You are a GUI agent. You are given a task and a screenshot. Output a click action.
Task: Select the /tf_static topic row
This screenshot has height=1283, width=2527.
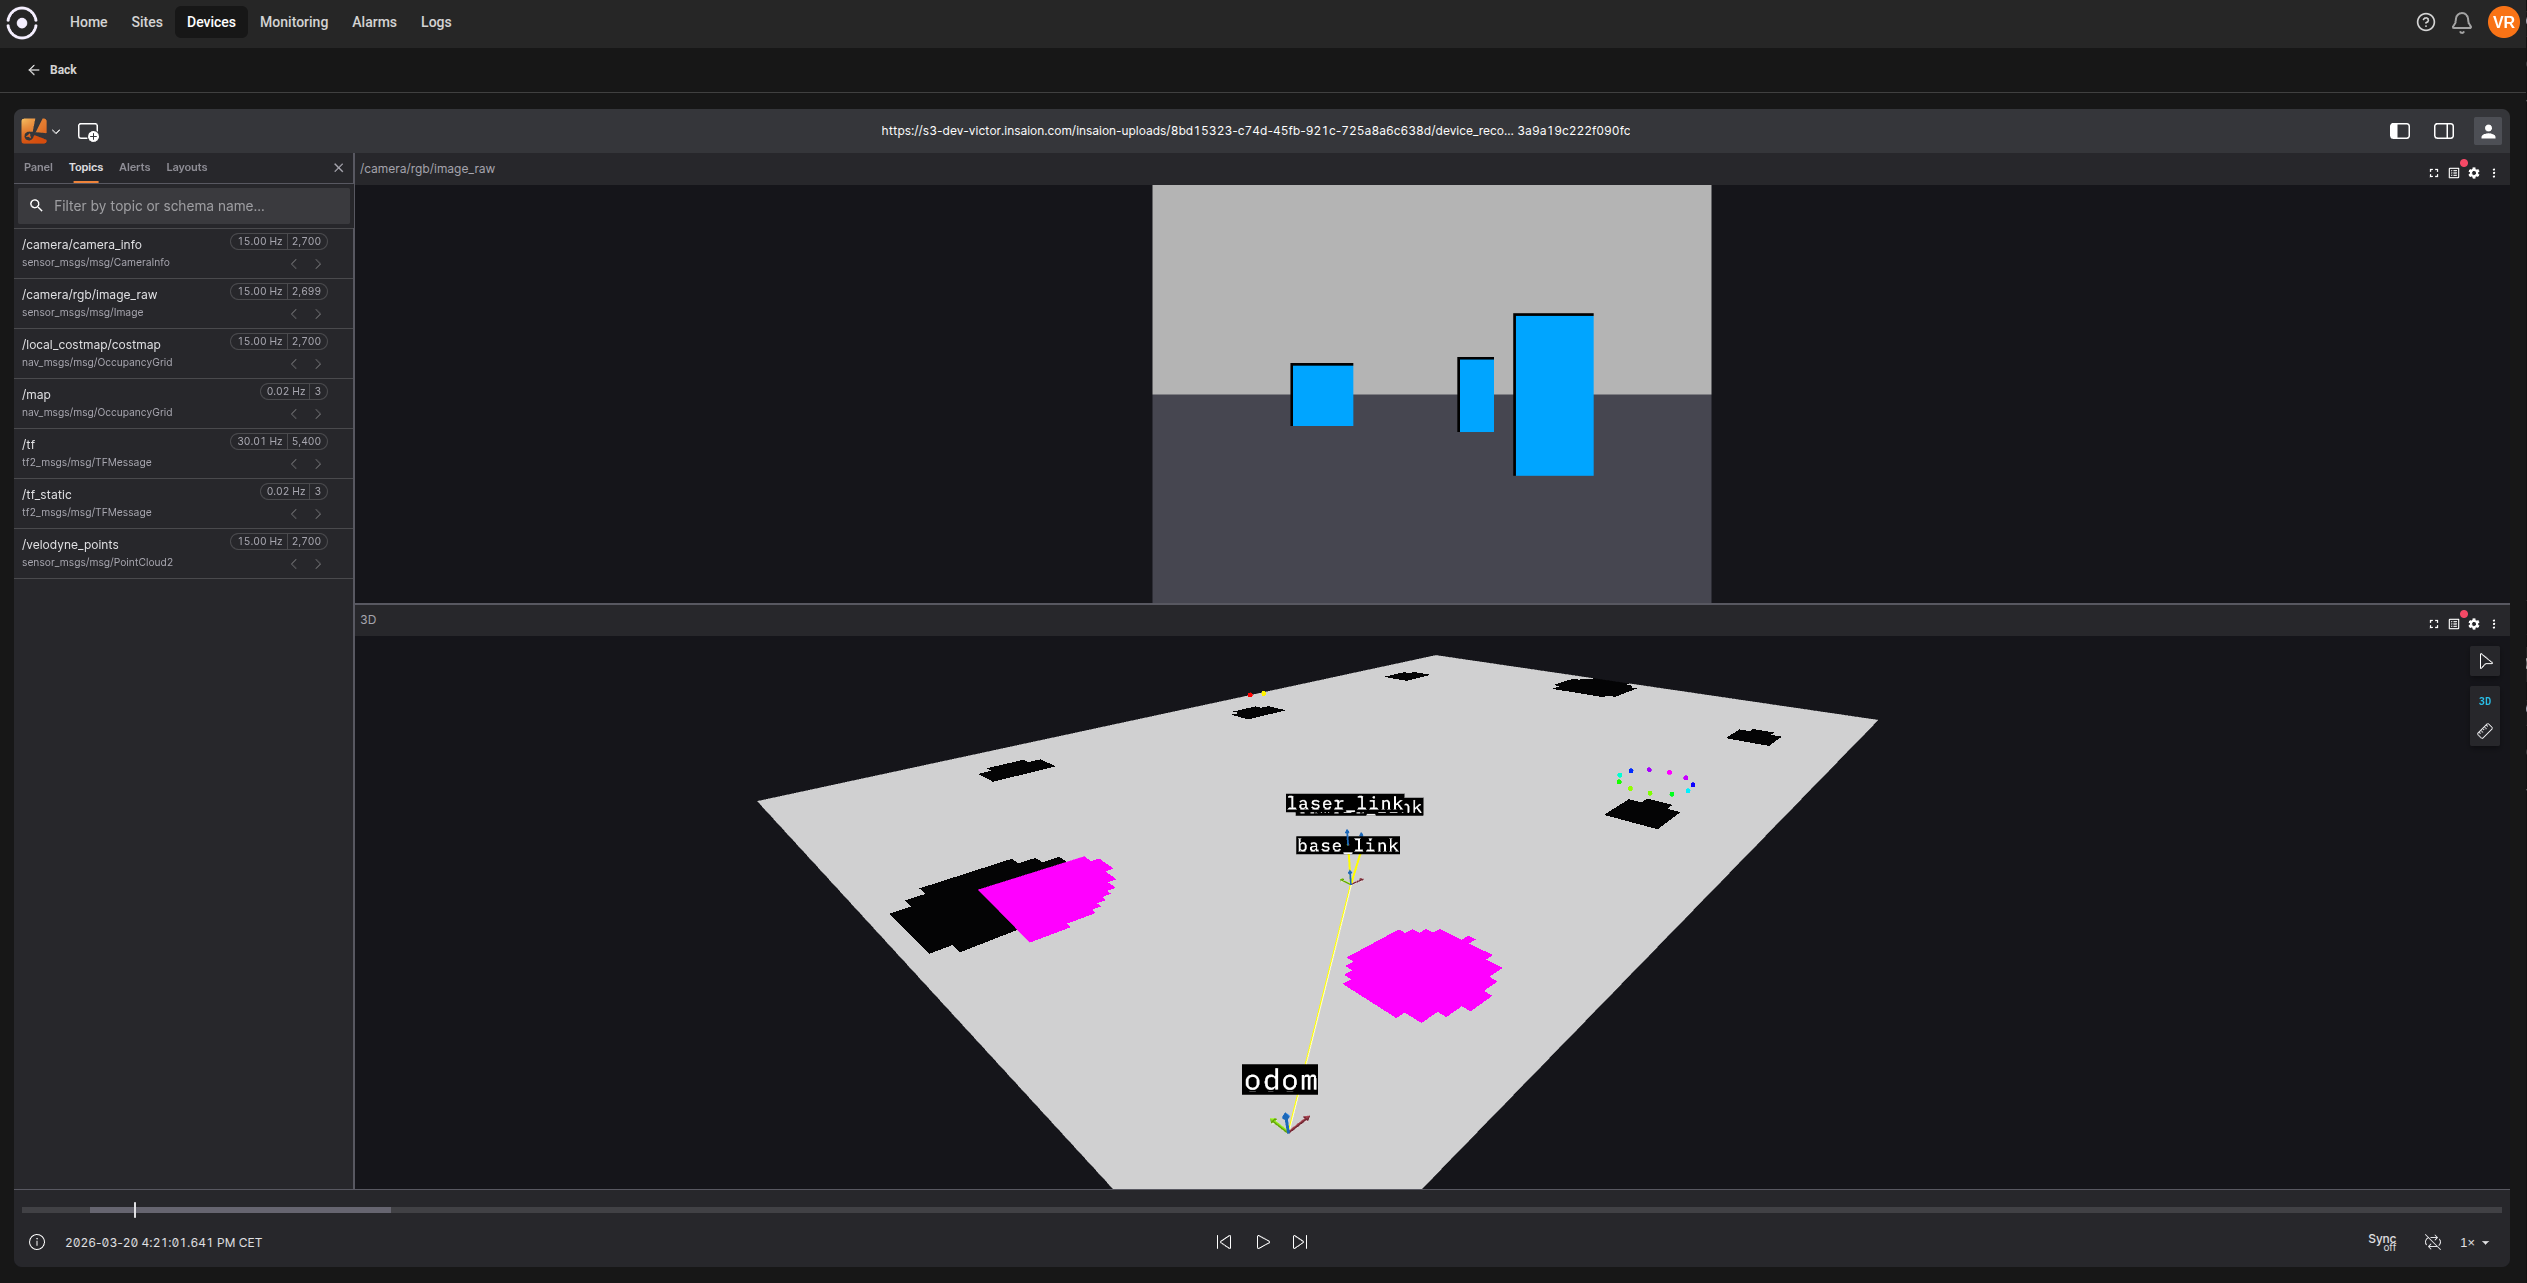(x=184, y=503)
